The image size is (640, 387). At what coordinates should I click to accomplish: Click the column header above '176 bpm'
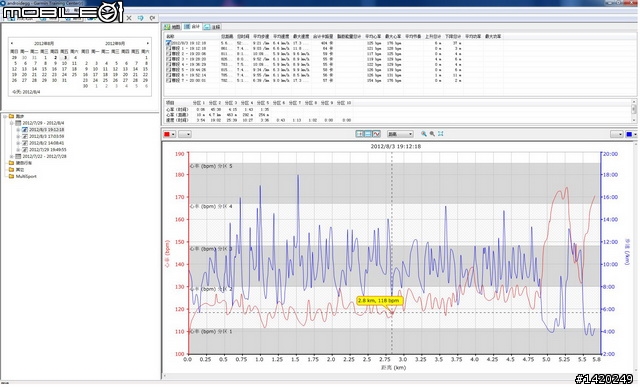393,36
